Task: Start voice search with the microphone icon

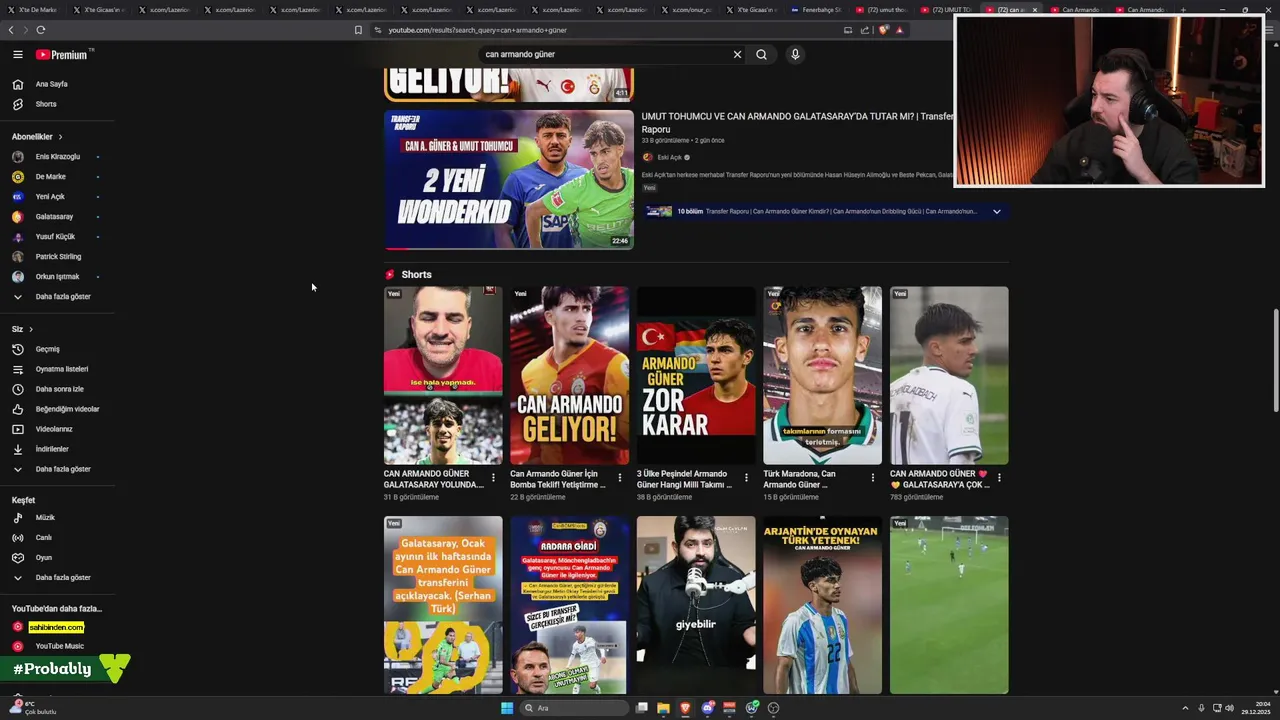Action: pyautogui.click(x=795, y=54)
